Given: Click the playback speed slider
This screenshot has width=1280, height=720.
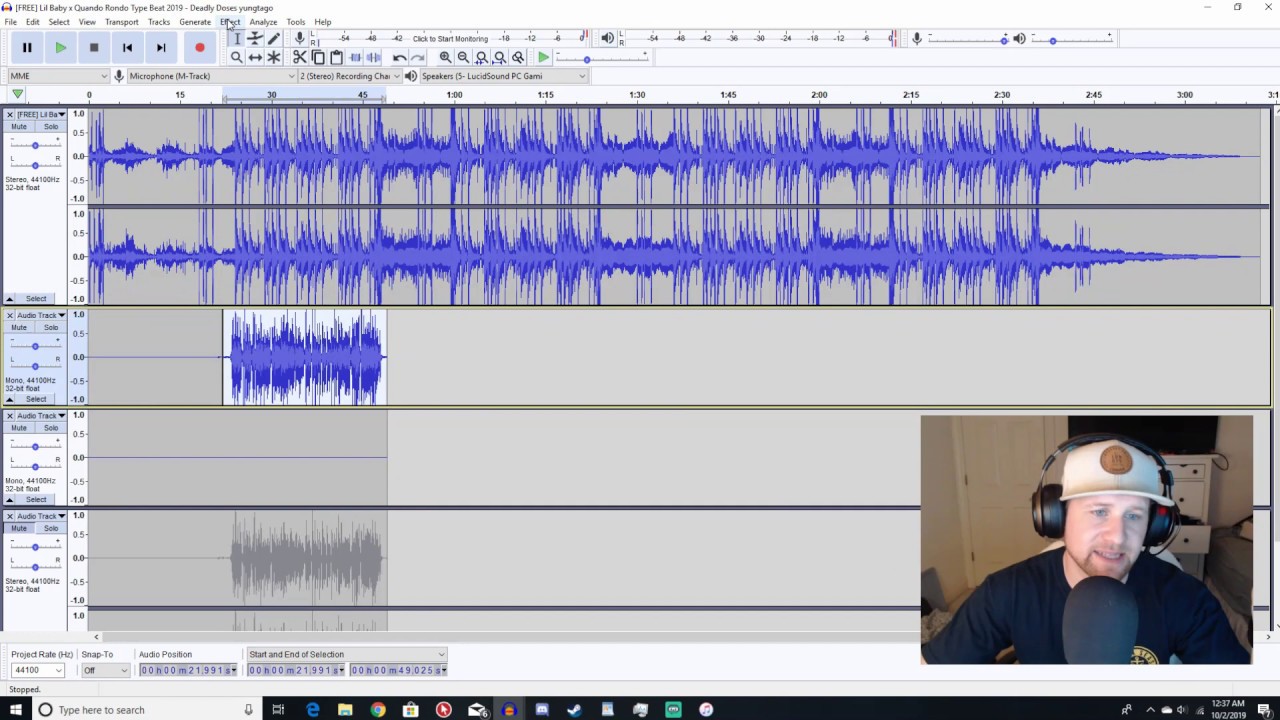Looking at the screenshot, I should click(x=603, y=59).
